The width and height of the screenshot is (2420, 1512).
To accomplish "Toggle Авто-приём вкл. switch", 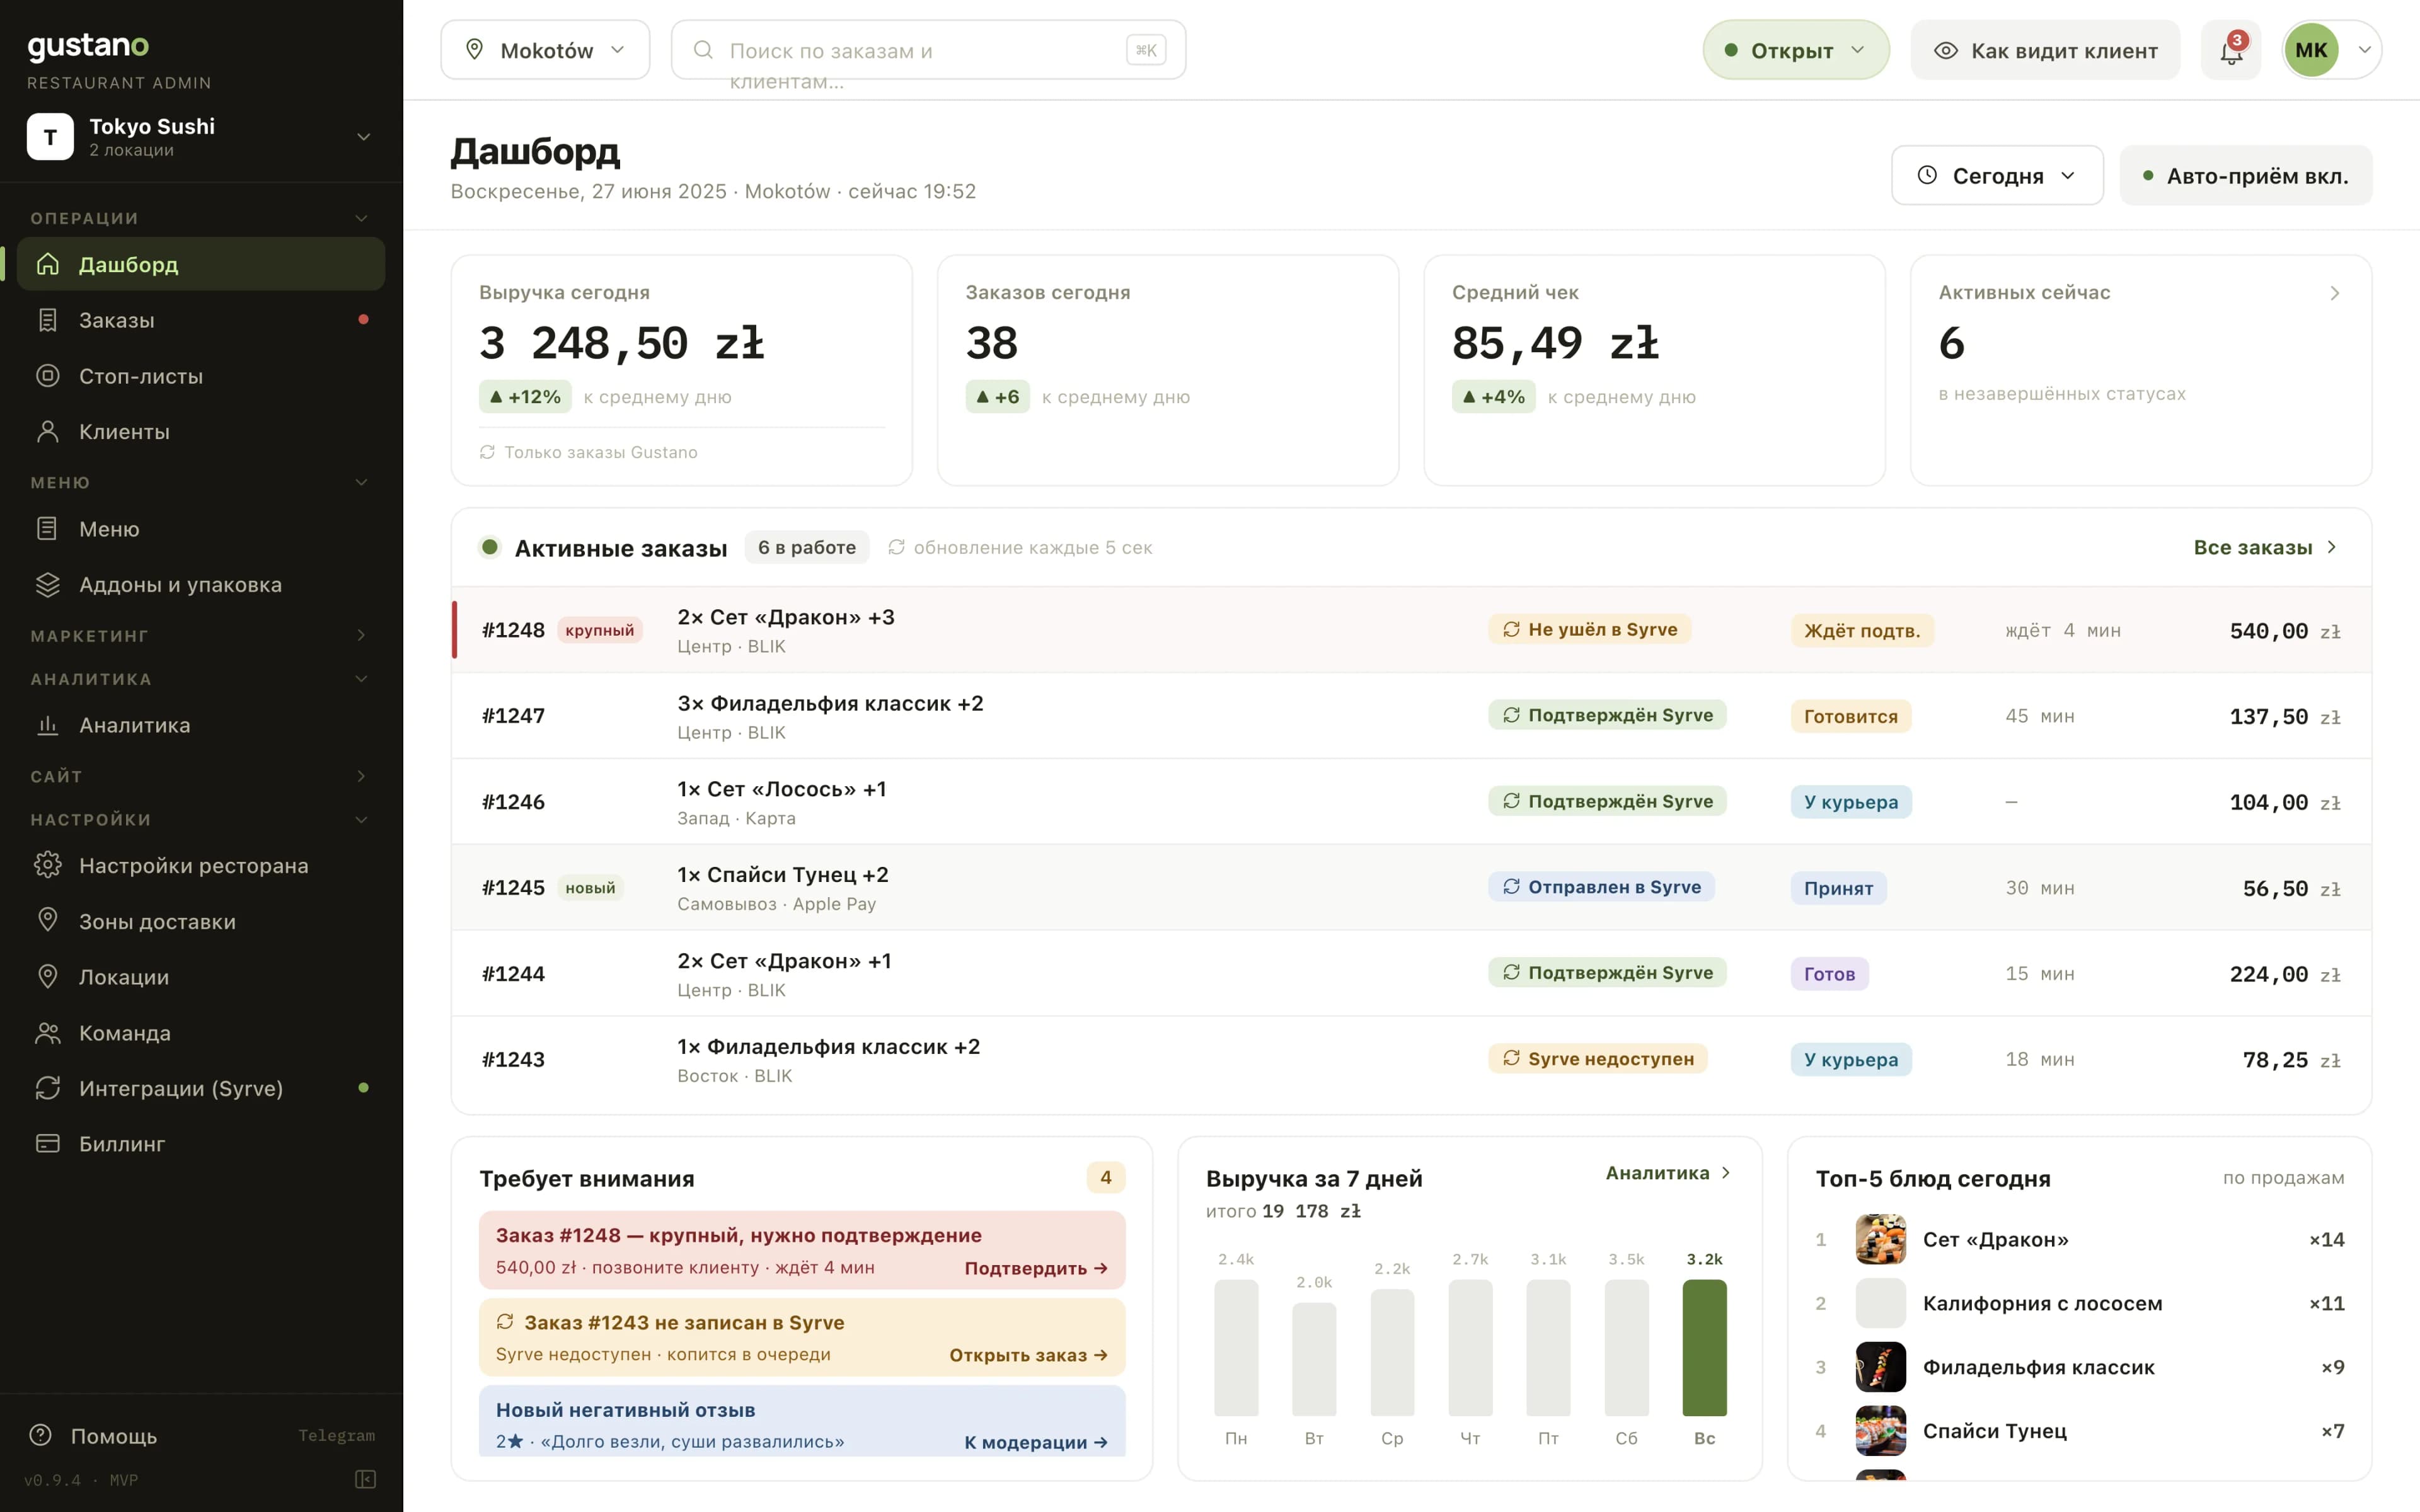I will click(x=2246, y=176).
